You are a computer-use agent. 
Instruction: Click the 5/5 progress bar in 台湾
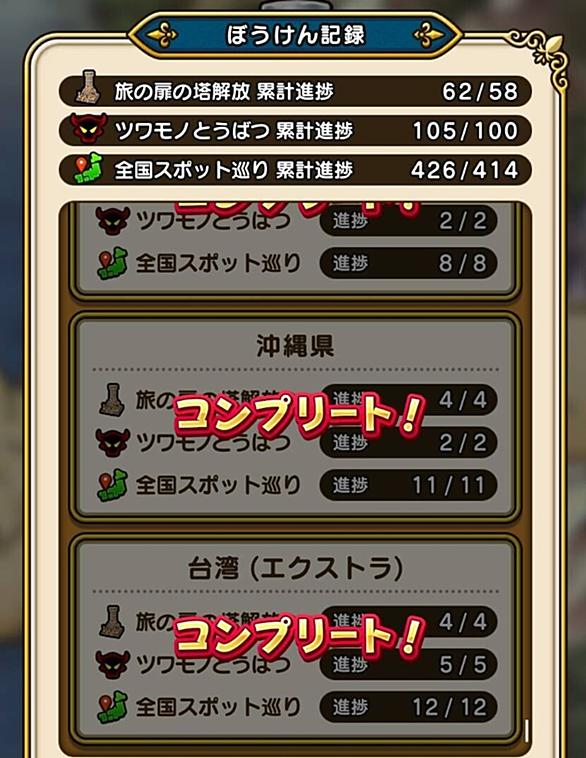[x=409, y=665]
